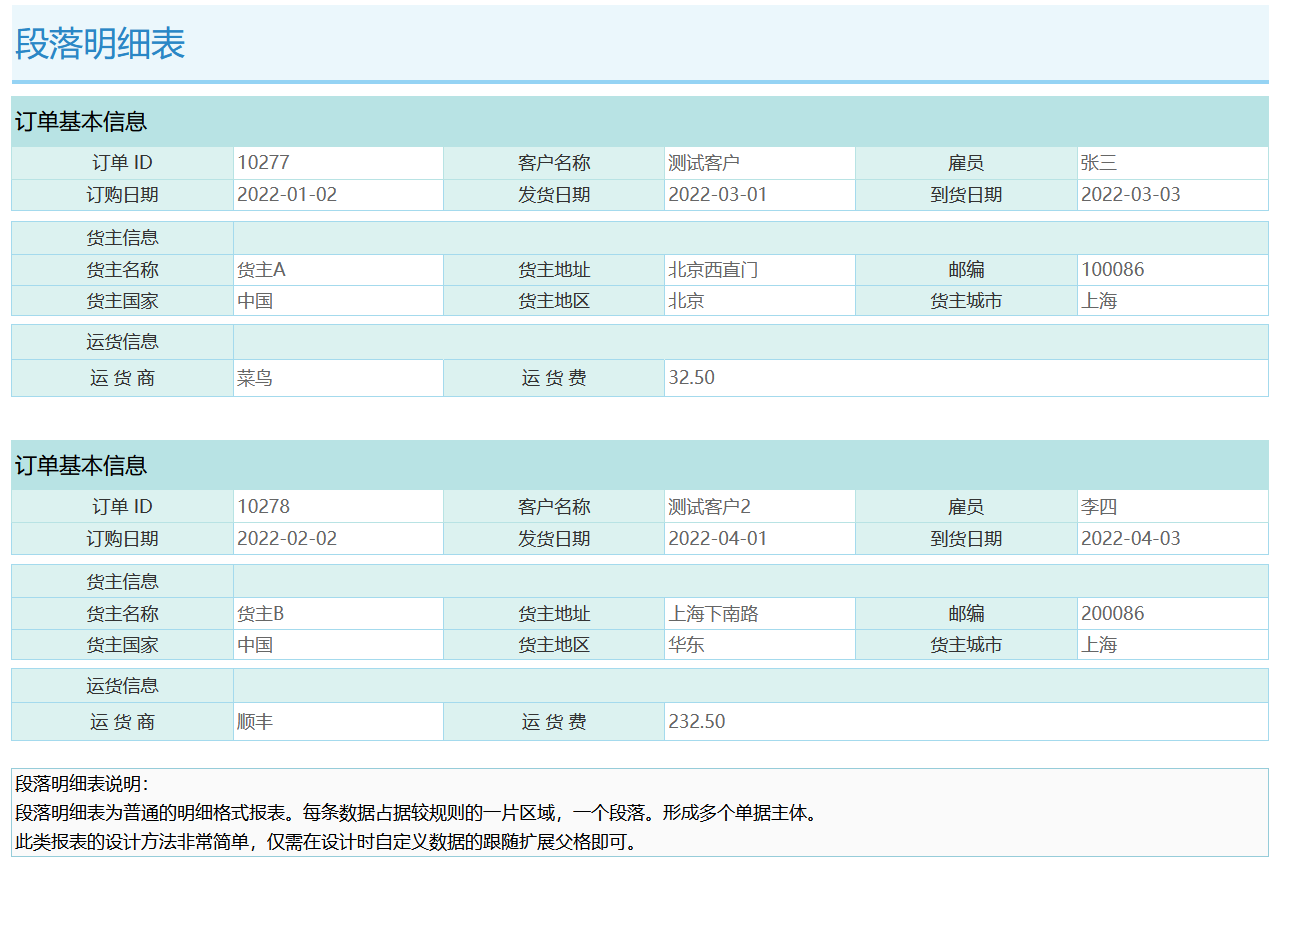Click 订单基本信息 header above order 10277

81,122
